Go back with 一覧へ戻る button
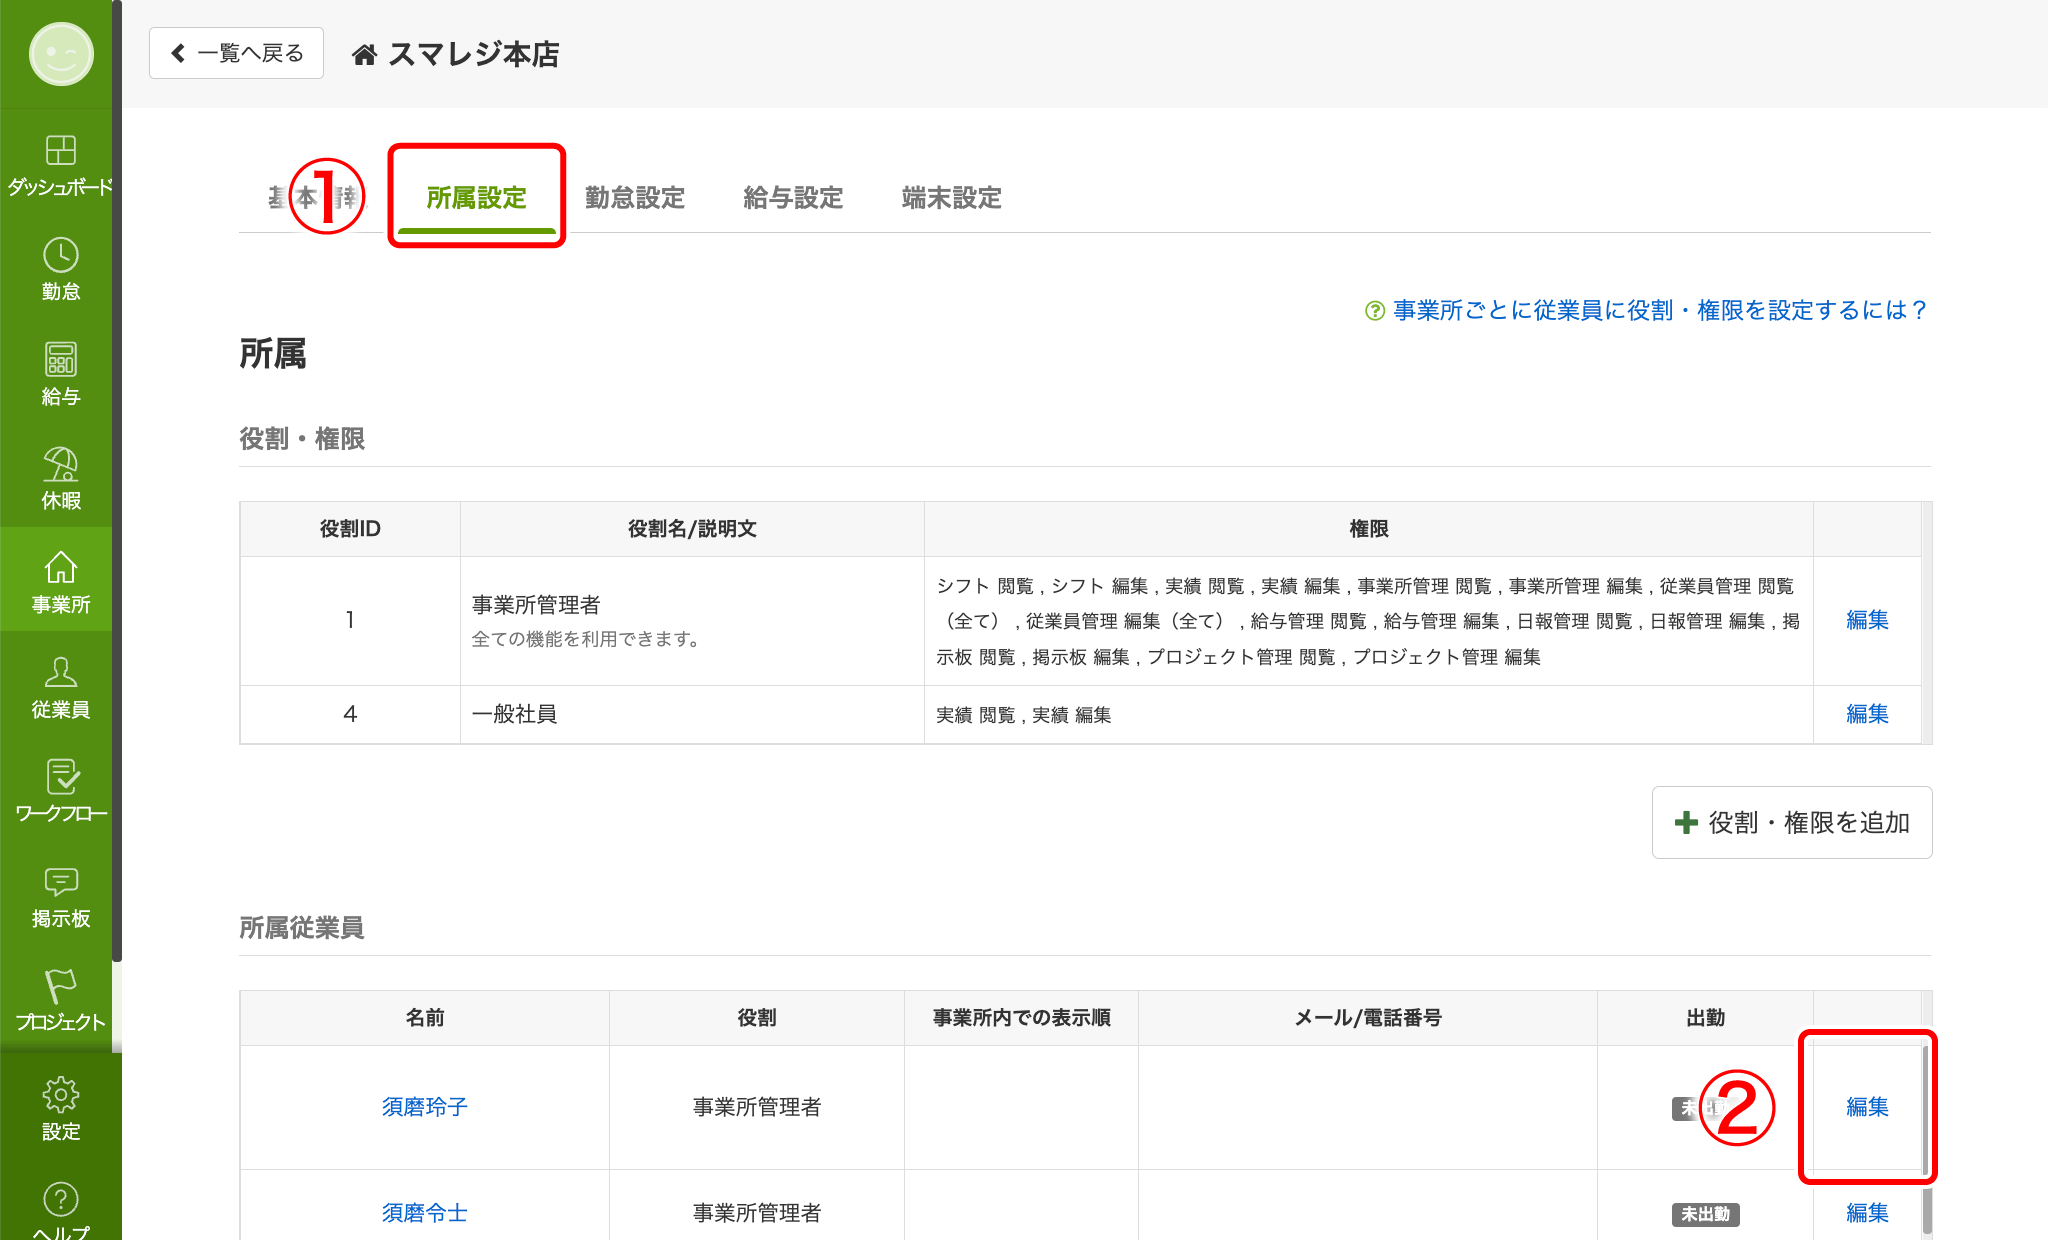This screenshot has width=2048, height=1240. [x=236, y=53]
